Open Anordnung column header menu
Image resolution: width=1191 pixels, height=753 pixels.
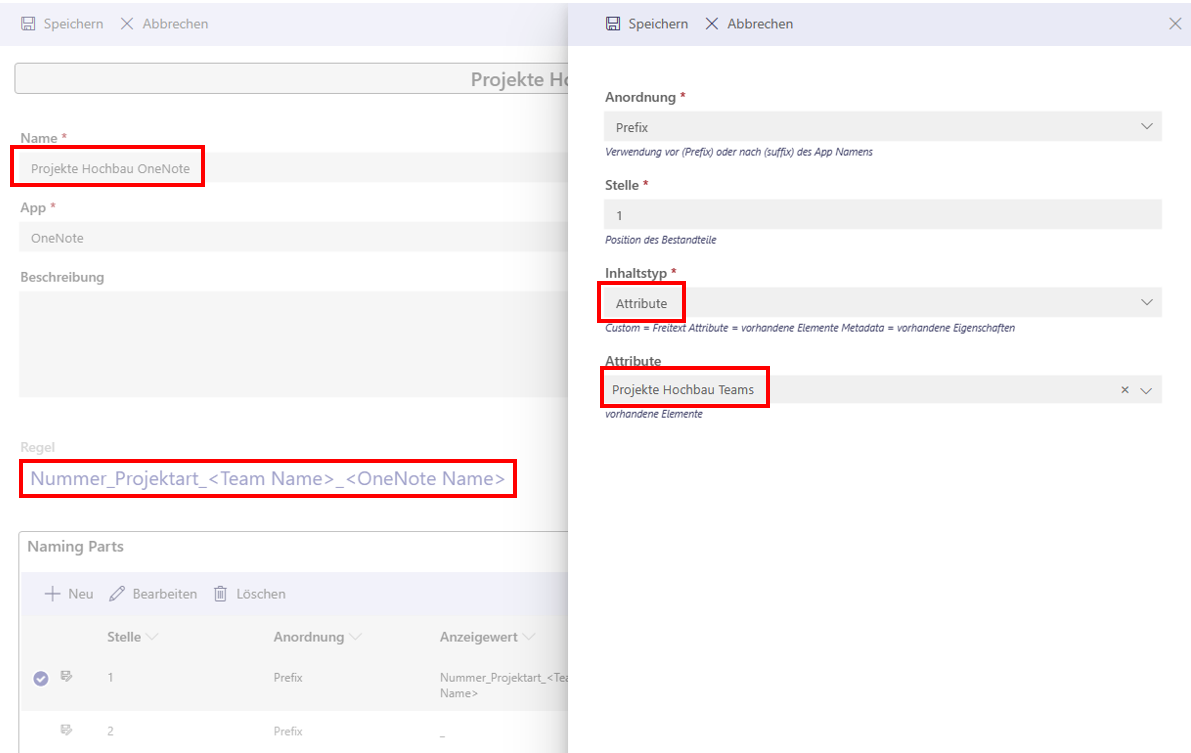(x=355, y=637)
